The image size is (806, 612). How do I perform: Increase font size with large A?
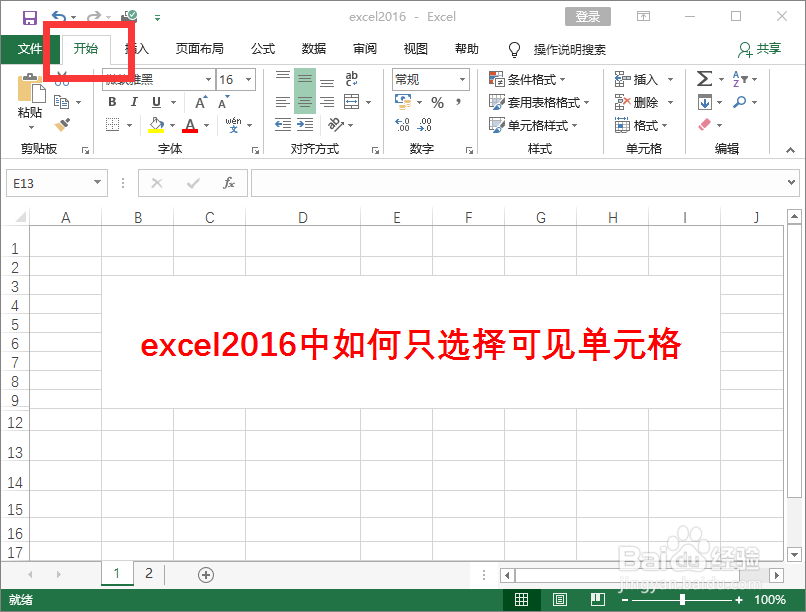(x=201, y=102)
